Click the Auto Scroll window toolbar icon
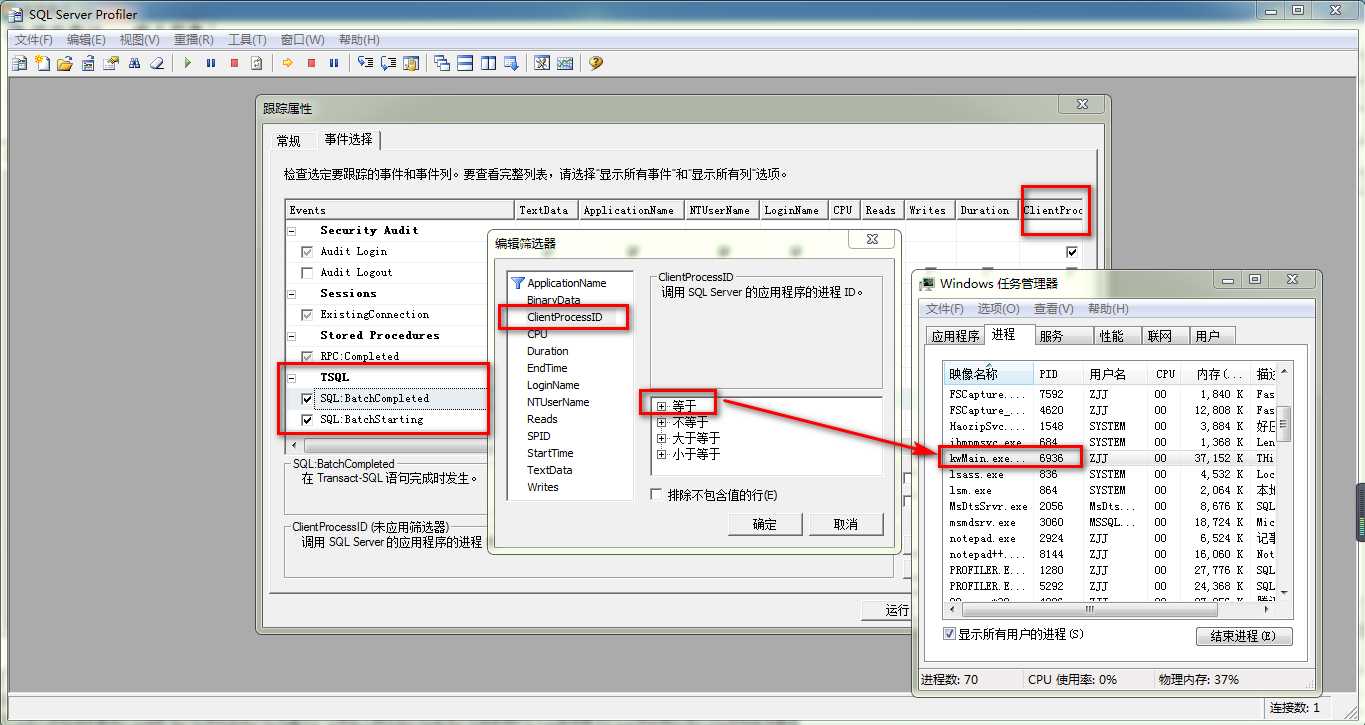The width and height of the screenshot is (1365, 725). pos(511,63)
